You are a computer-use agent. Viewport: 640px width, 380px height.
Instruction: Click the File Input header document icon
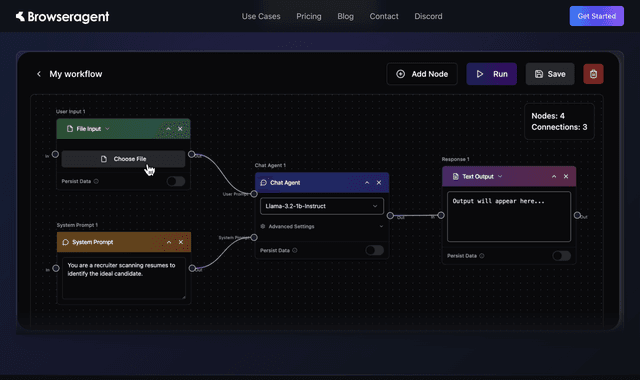70,129
